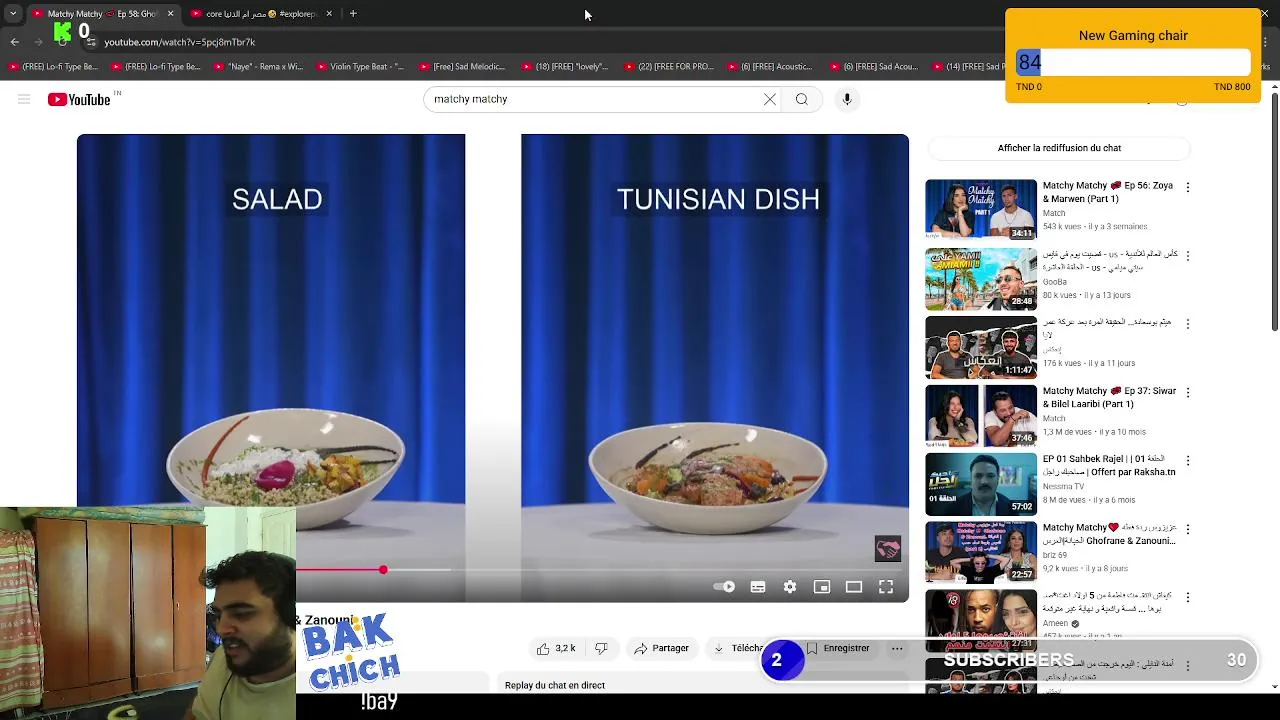Switch to the '#explorepage' core tab
Image resolution: width=1280 pixels, height=720 pixels.
(x=264, y=14)
